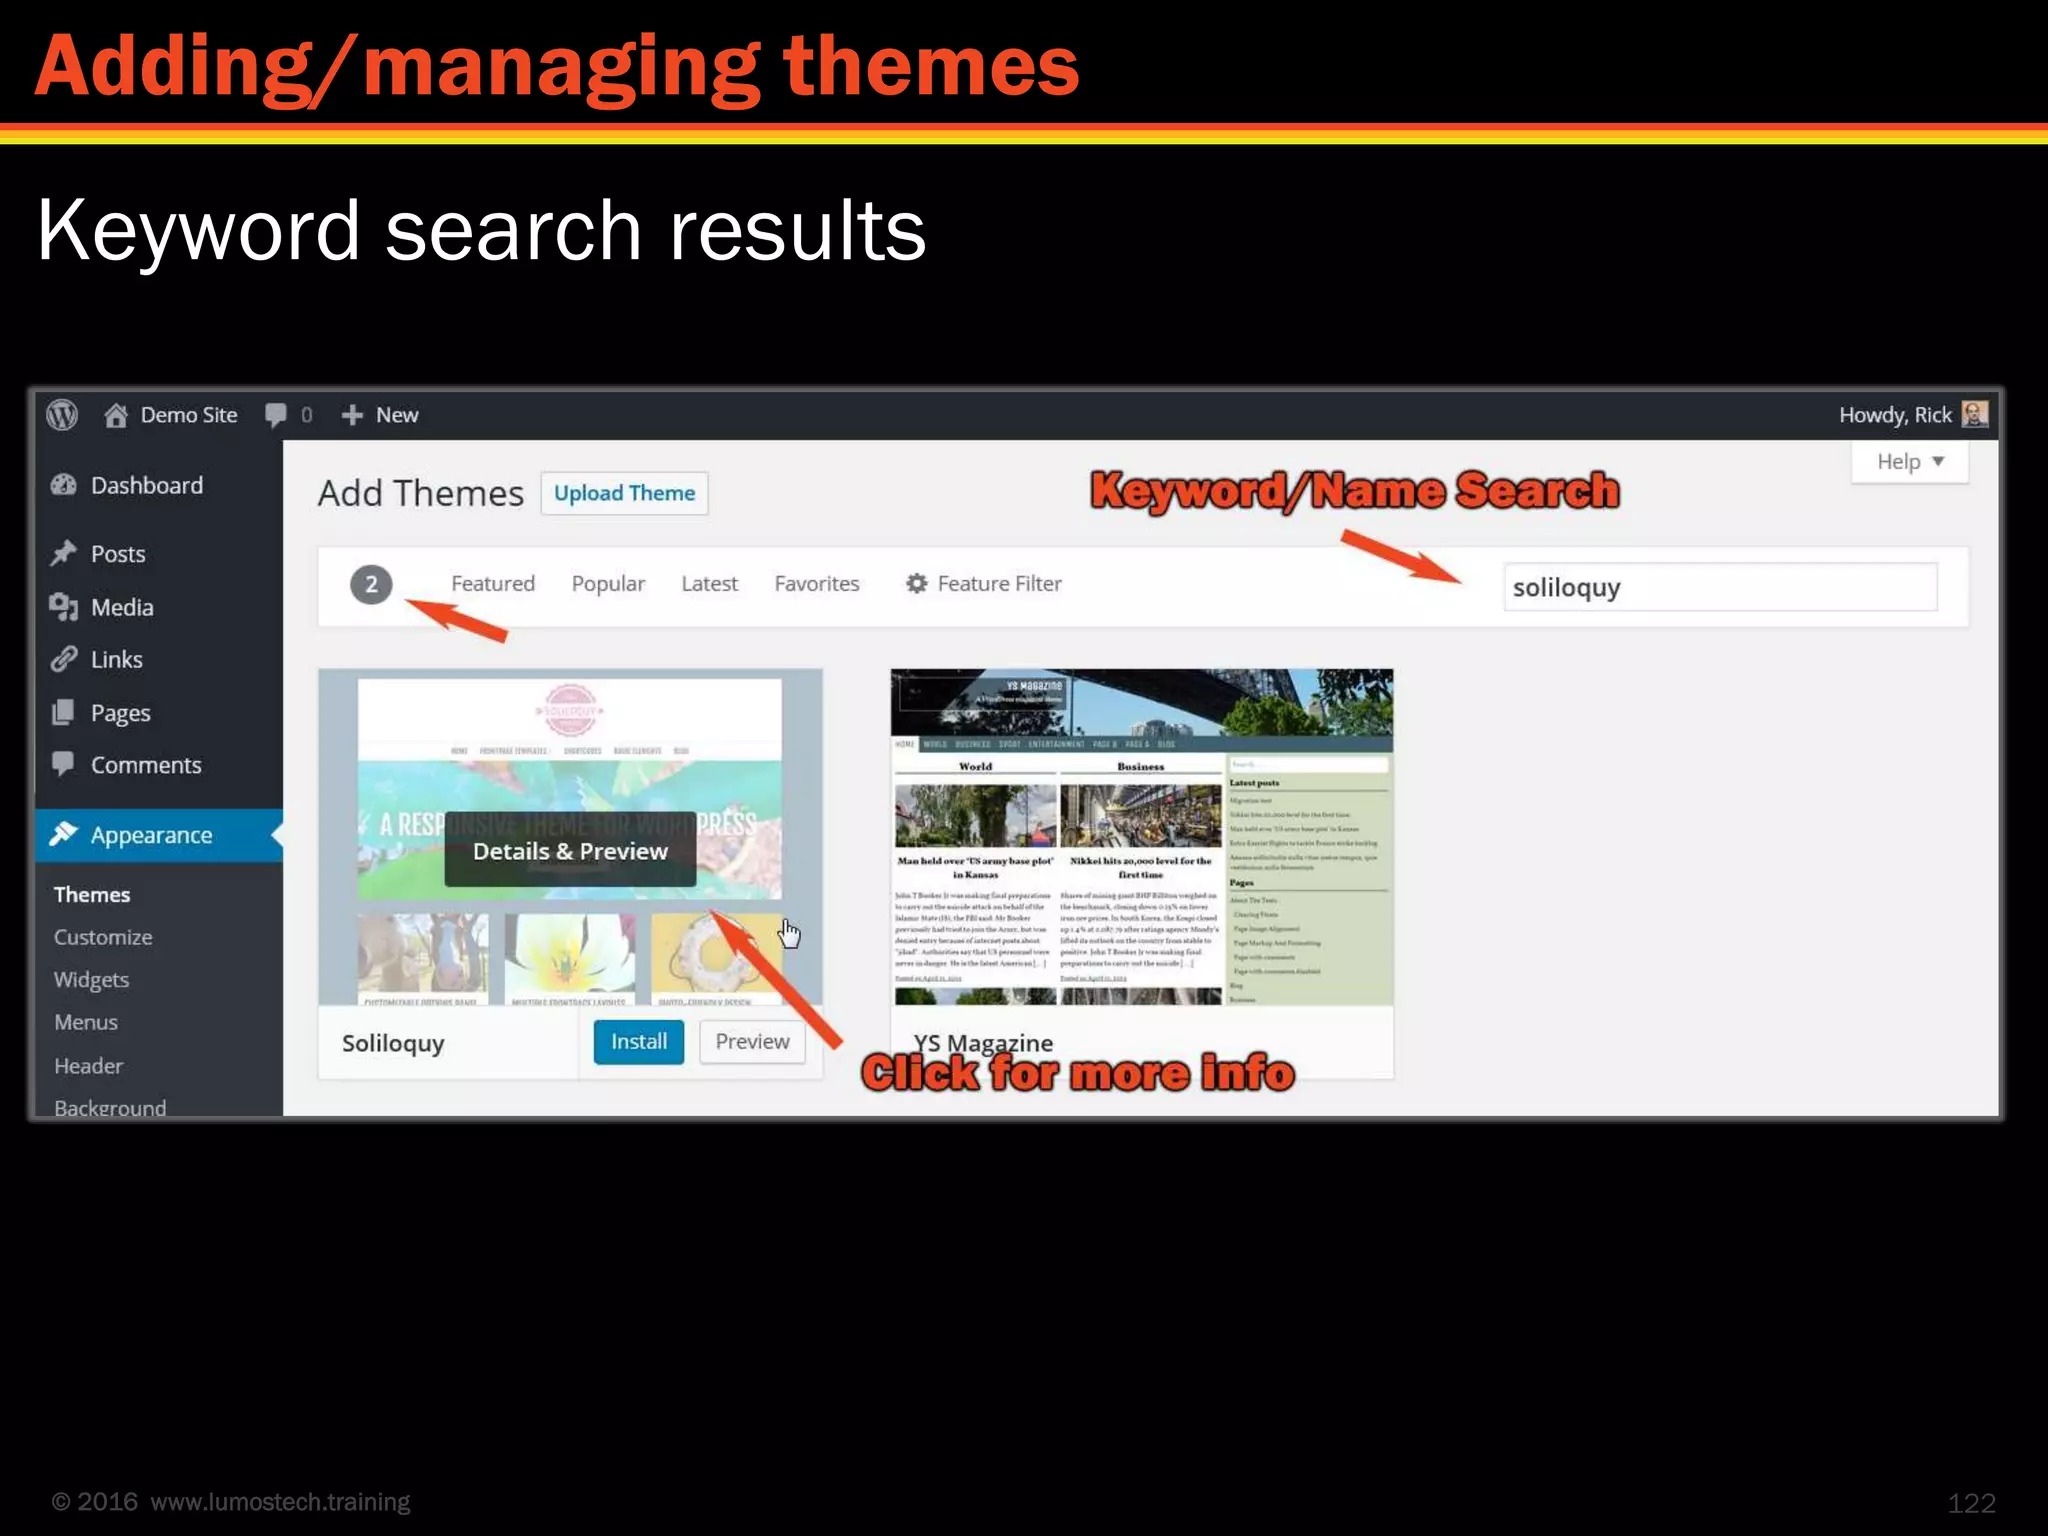This screenshot has width=2048, height=1536.
Task: Install the Soliloquy theme
Action: 639,1042
